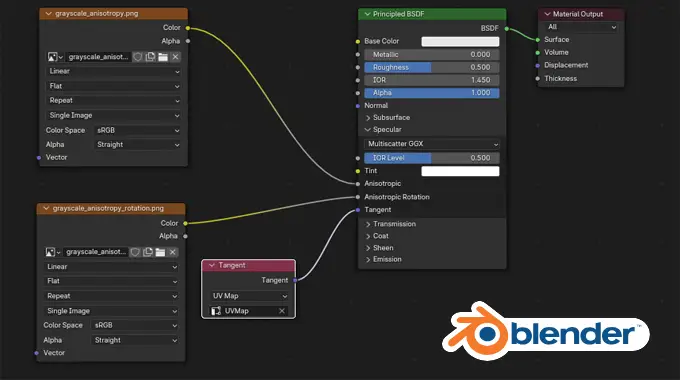Click Normal input socket on Principled BSDF

358,106
